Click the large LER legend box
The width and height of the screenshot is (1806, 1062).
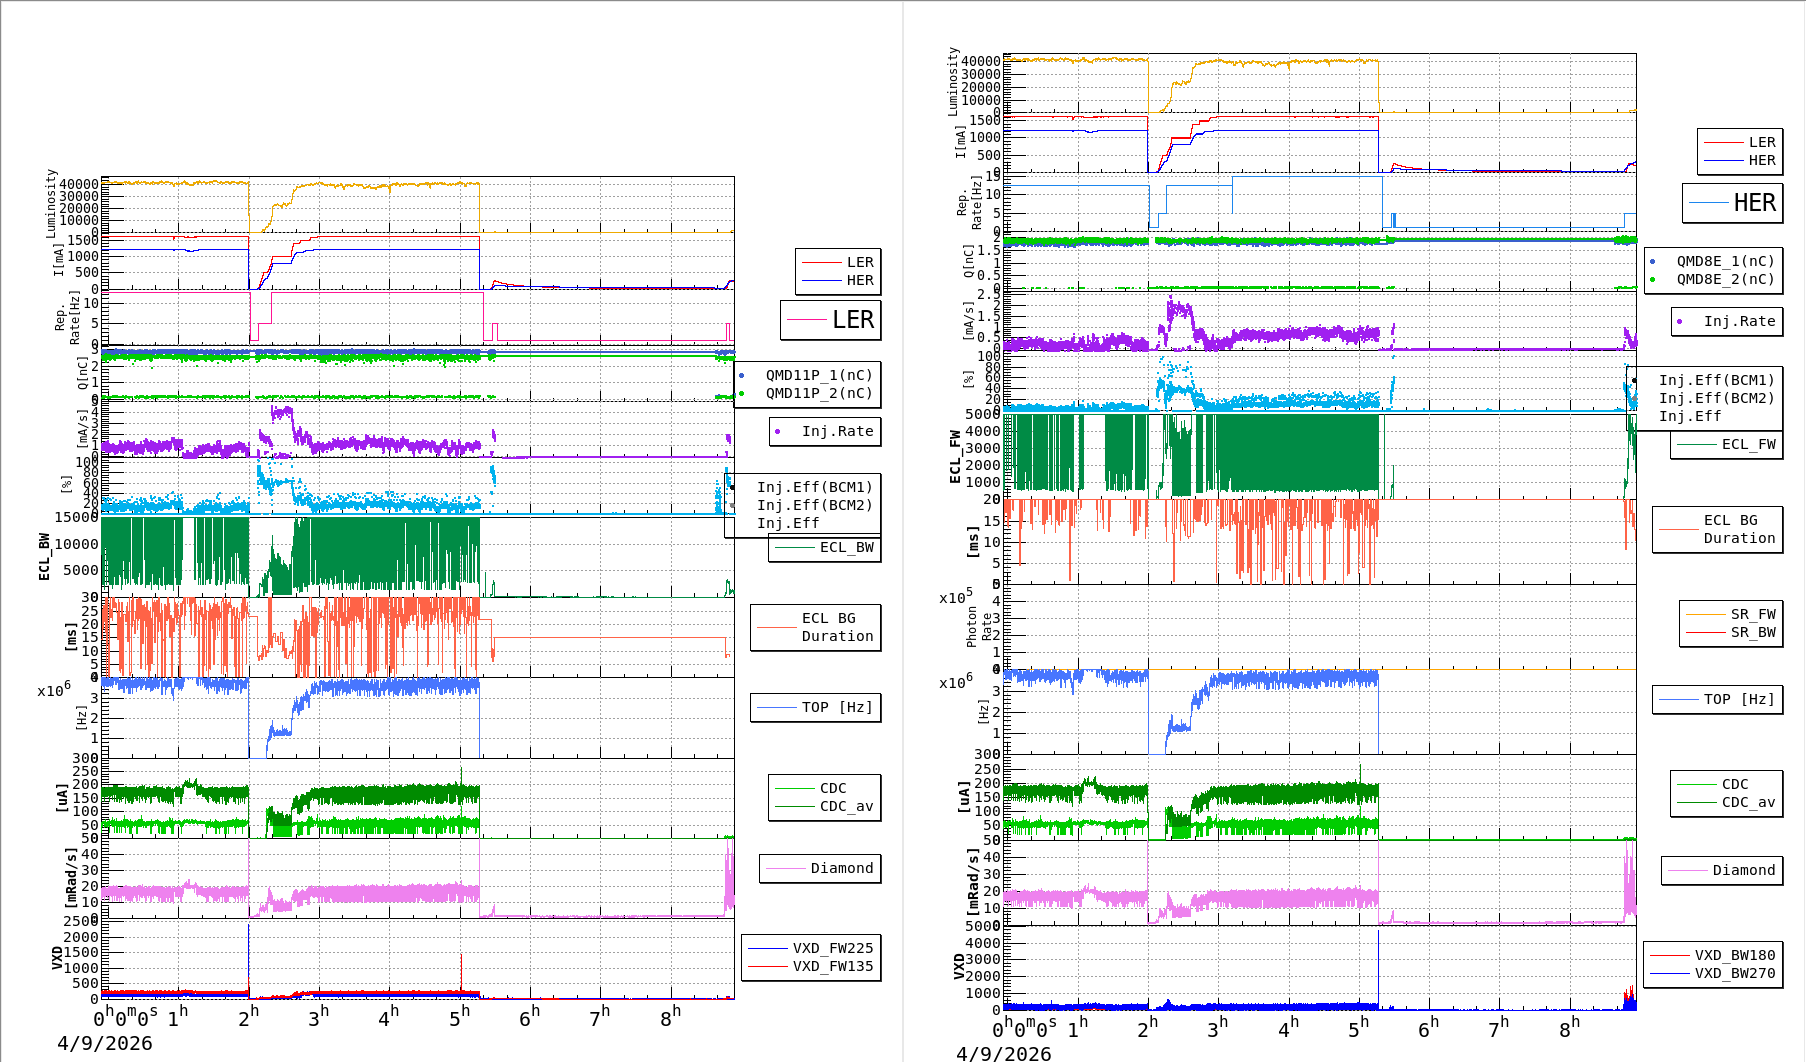pyautogui.click(x=830, y=320)
